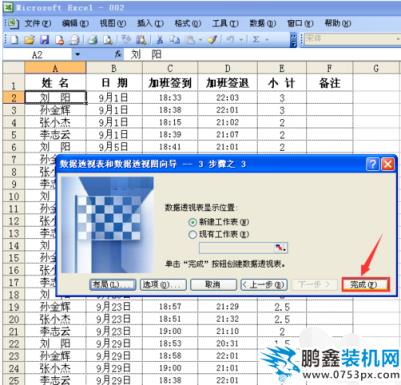
Task: Select column D header
Action: pyautogui.click(x=227, y=68)
